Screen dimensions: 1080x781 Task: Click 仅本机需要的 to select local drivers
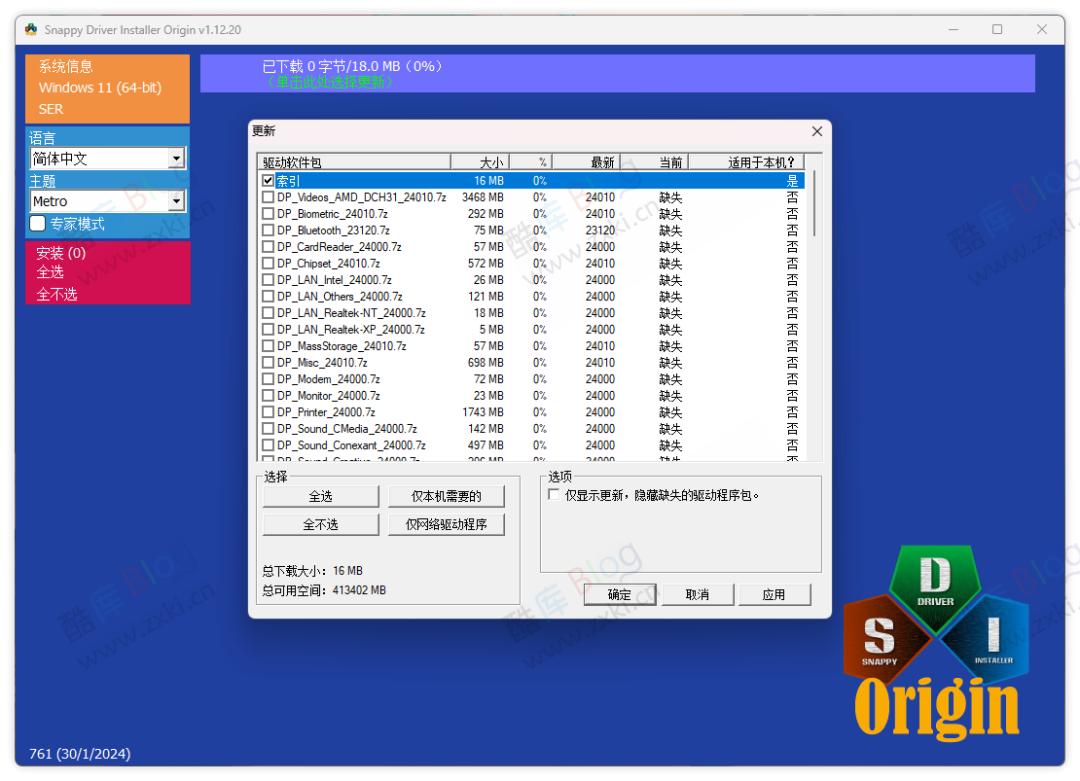447,495
